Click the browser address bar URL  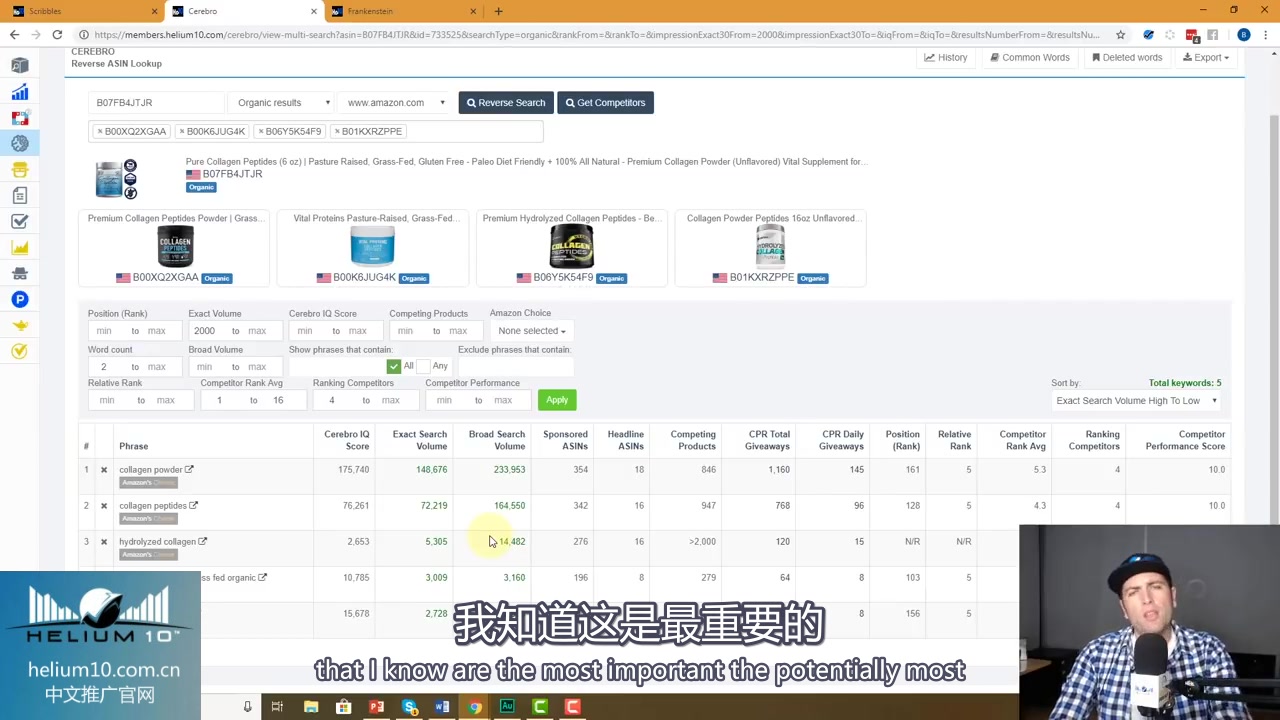click(596, 35)
